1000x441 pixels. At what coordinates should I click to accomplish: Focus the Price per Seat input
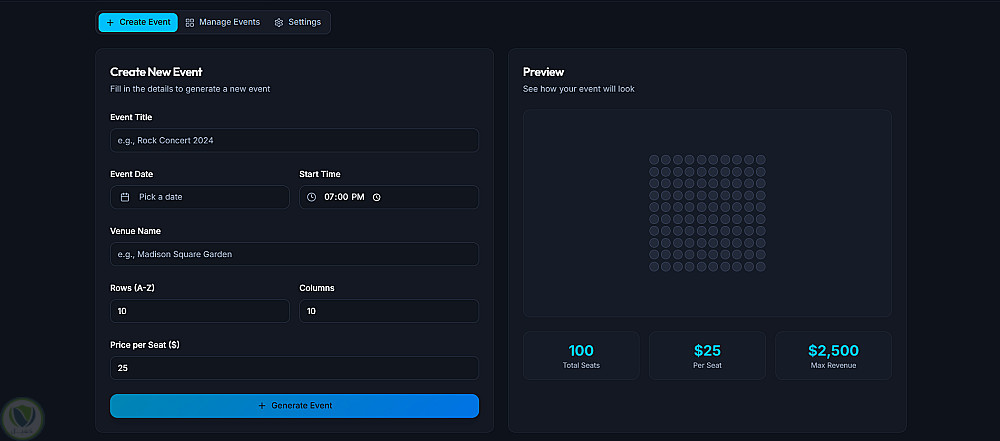(294, 368)
